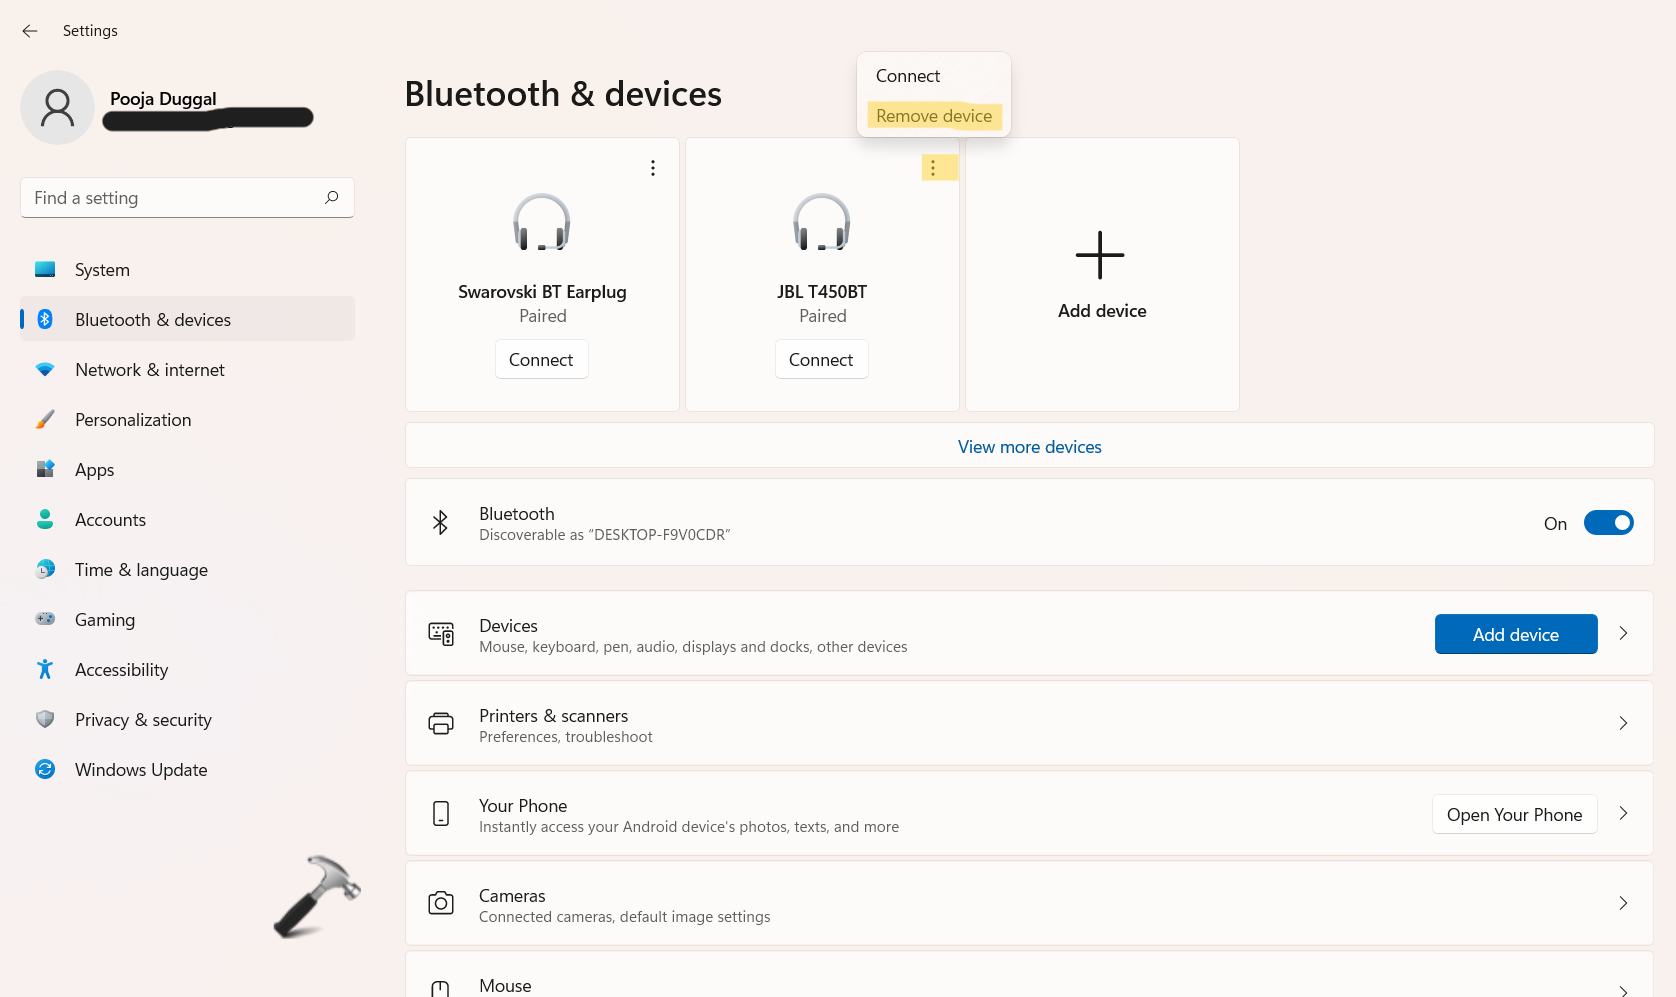Click the user profile avatar
Image resolution: width=1676 pixels, height=997 pixels.
point(57,107)
